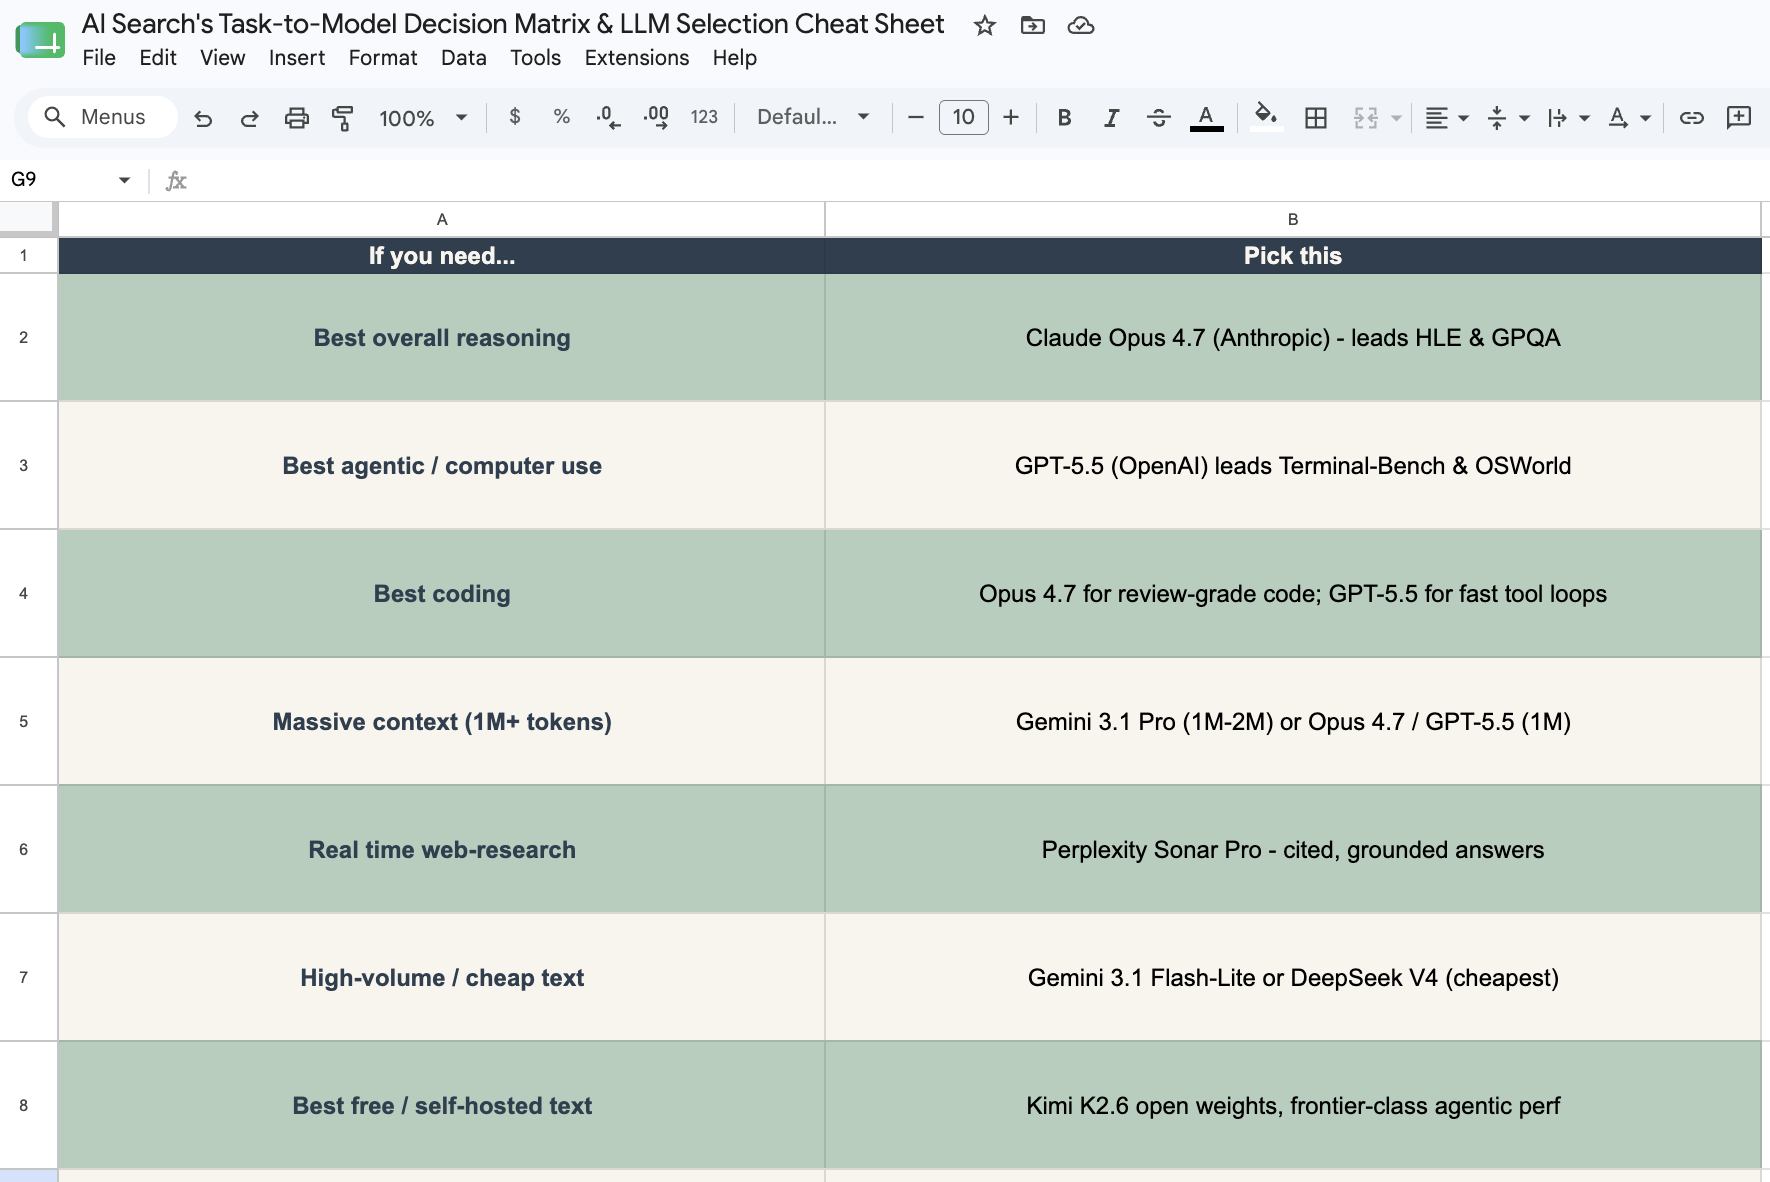Open the View menu
This screenshot has width=1770, height=1182.
[222, 58]
